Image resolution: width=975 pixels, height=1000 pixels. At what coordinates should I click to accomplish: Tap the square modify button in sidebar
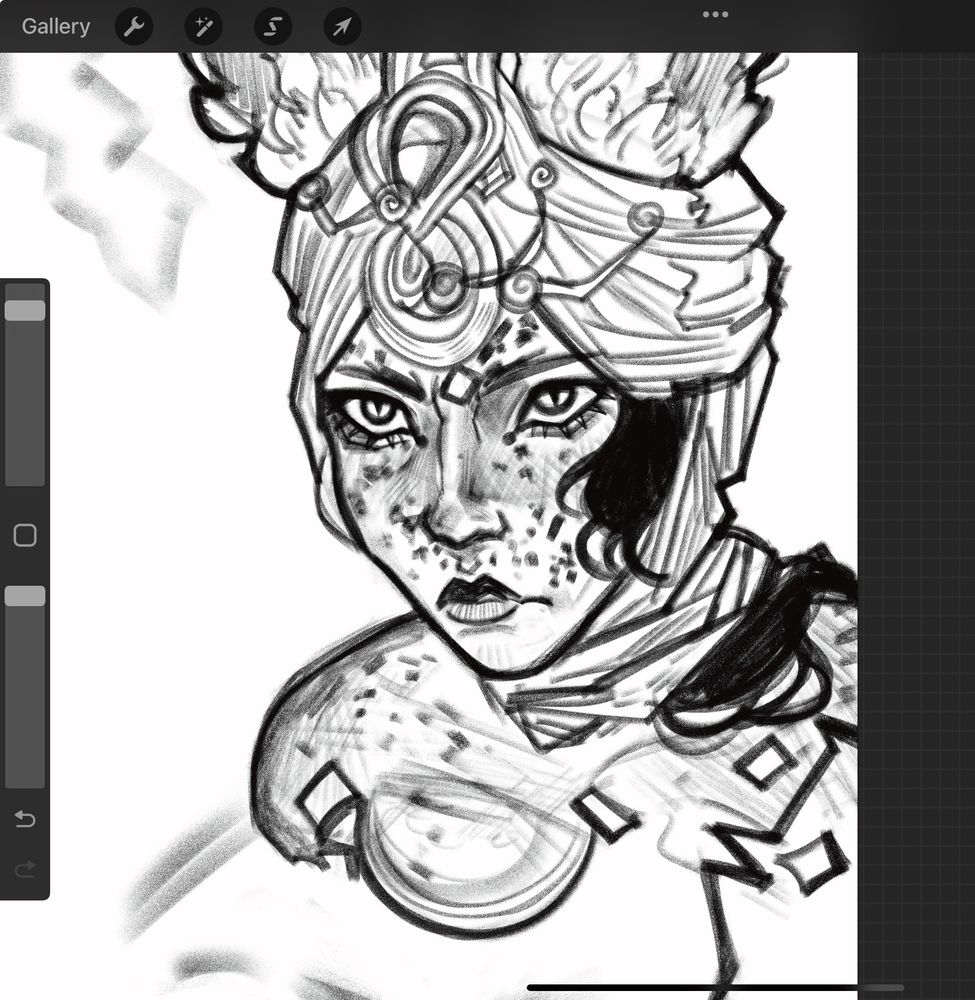point(25,535)
